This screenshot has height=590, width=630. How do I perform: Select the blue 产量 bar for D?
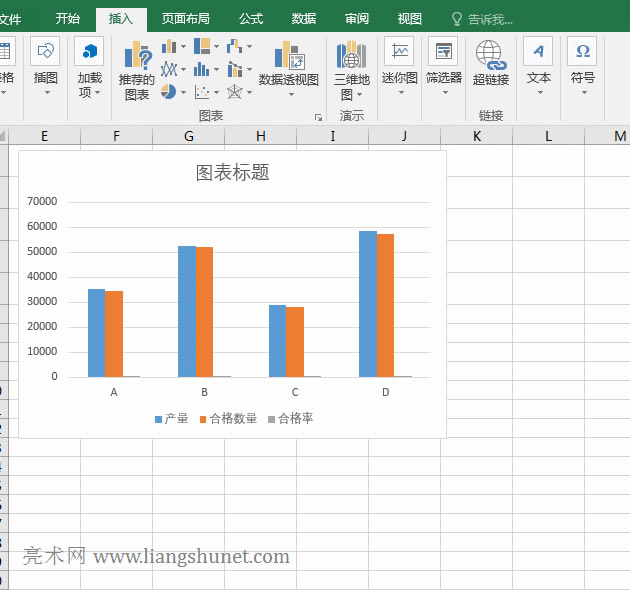(x=367, y=304)
